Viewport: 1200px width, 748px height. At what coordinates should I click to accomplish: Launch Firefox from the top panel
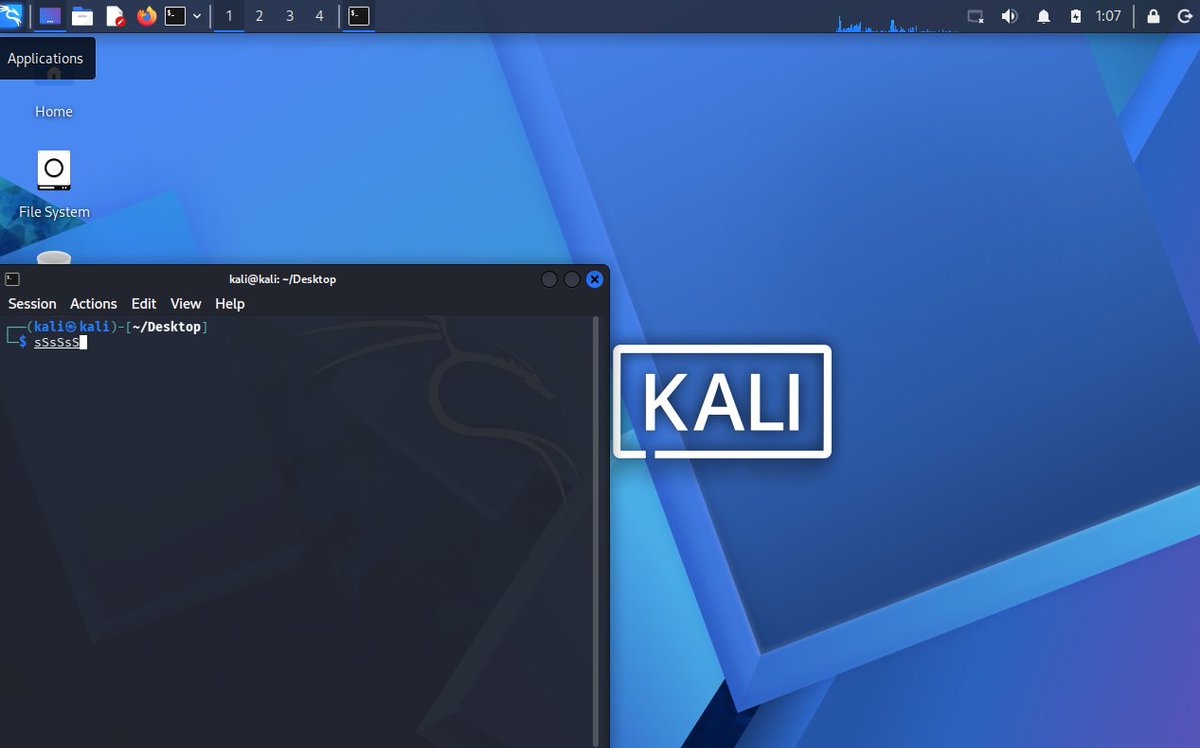point(147,16)
